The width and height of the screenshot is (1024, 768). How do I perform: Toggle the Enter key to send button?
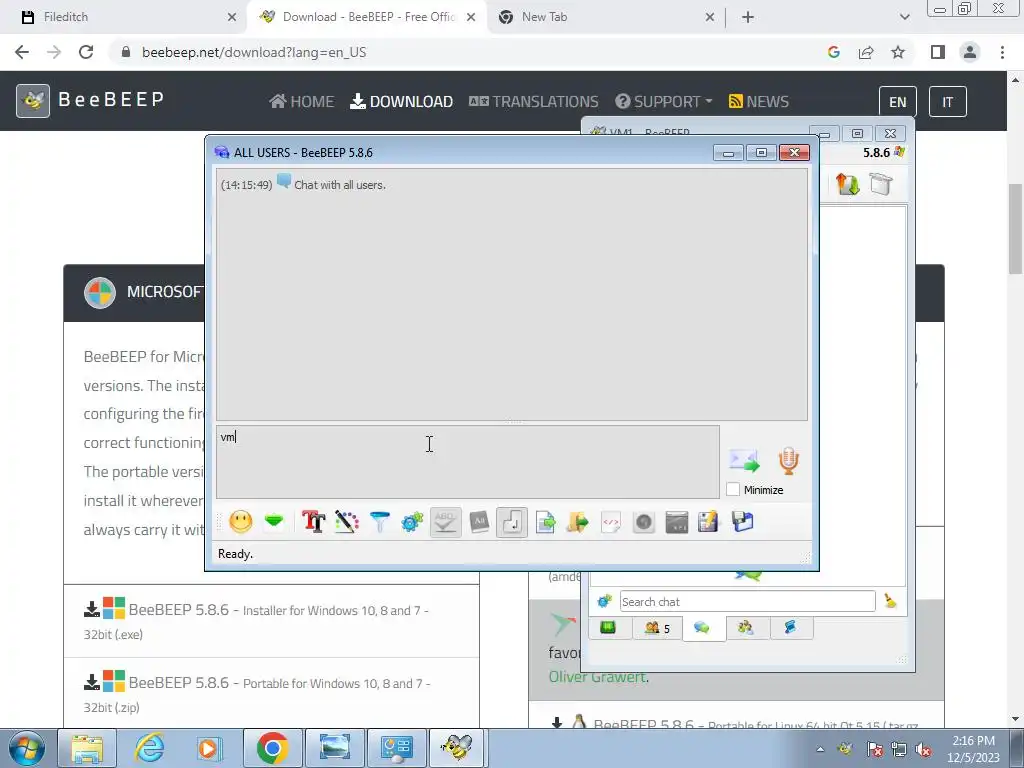point(512,522)
